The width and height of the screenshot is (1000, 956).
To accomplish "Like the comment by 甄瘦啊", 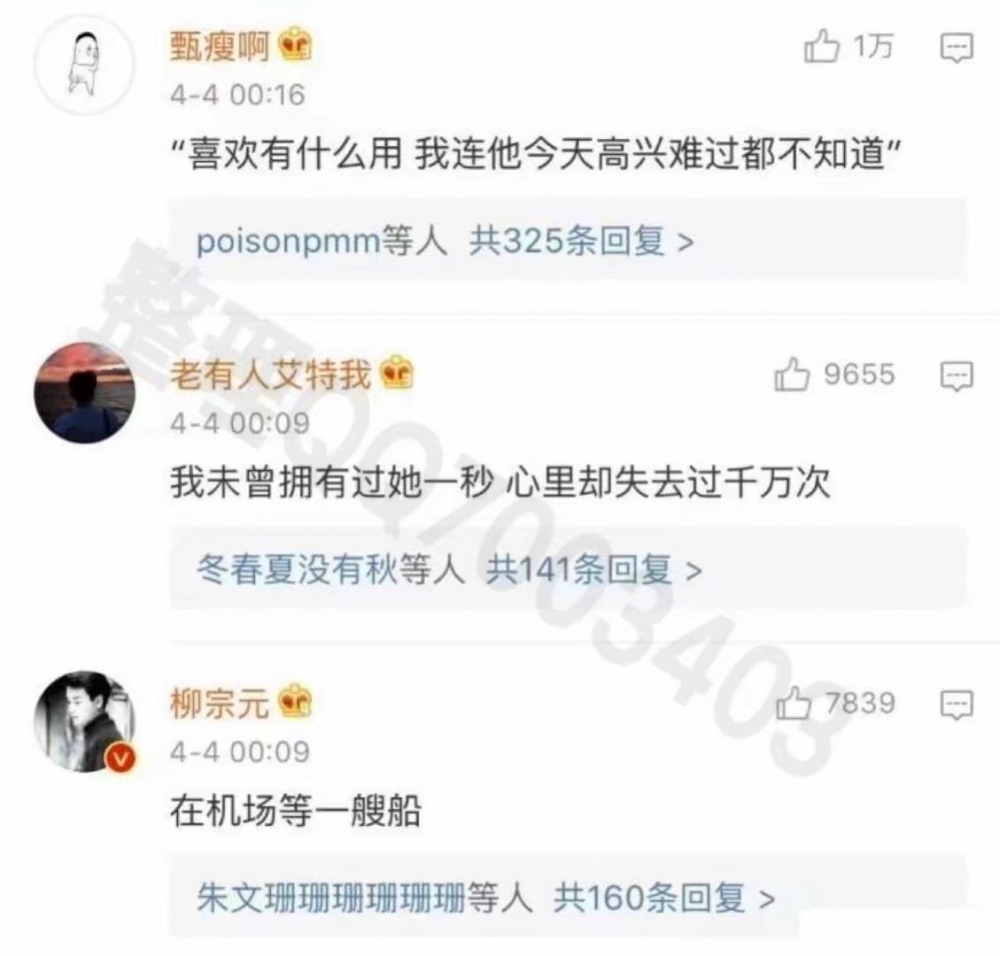I will click(821, 47).
